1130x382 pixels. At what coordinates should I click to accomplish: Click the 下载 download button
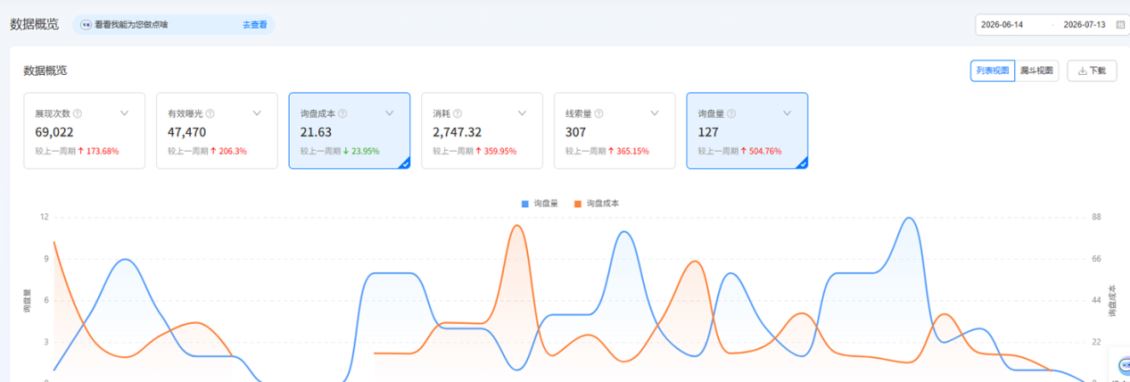[x=1092, y=71]
